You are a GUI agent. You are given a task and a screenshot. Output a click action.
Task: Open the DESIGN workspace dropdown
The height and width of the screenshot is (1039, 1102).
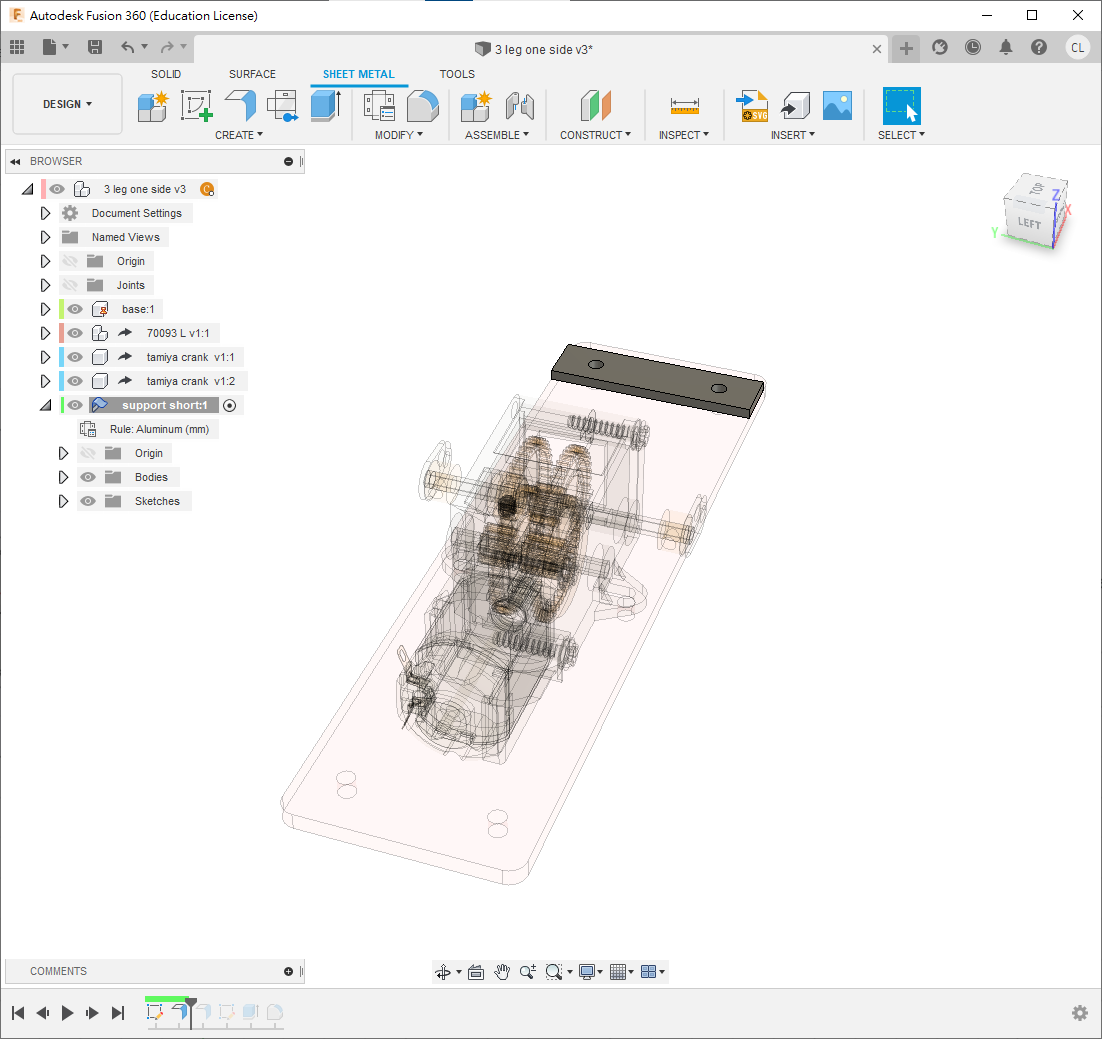67,104
